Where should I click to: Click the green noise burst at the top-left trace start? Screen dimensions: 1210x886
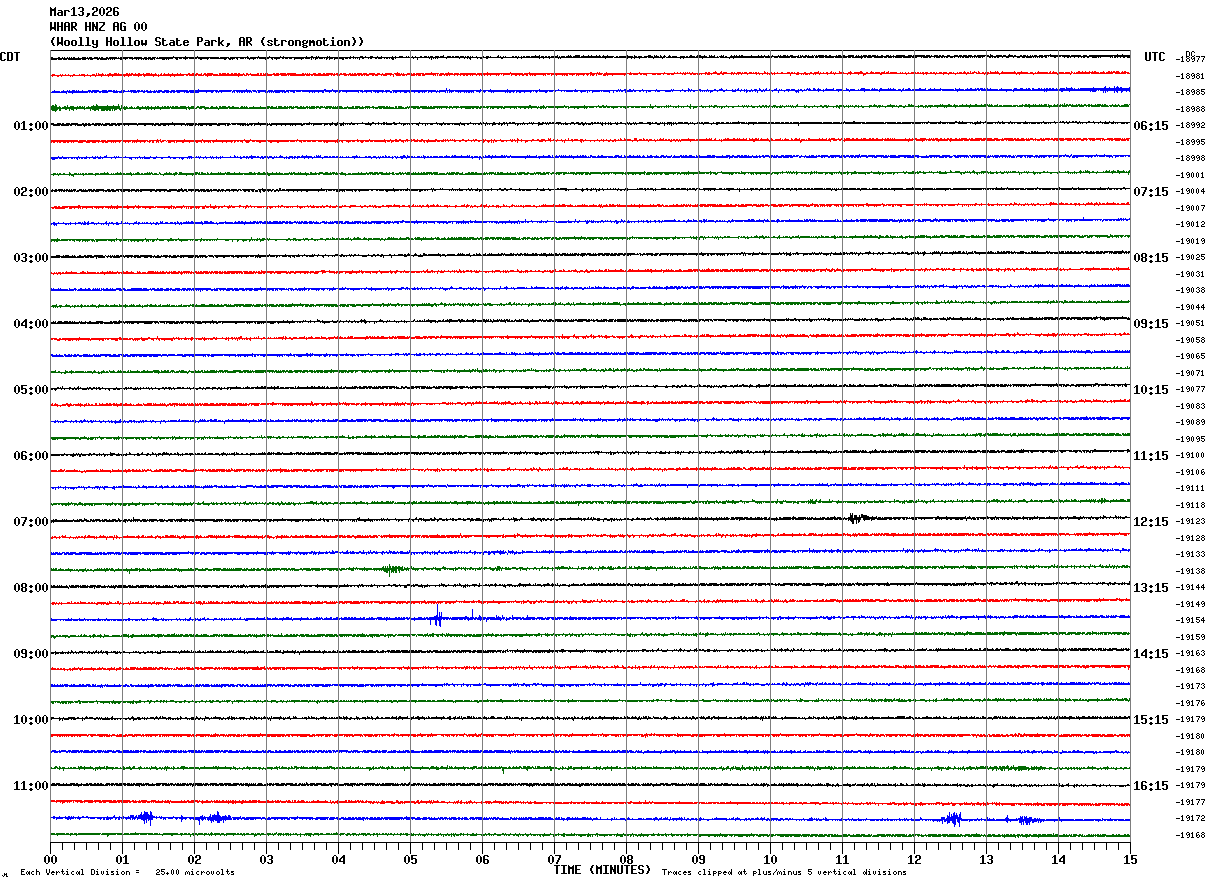(85, 107)
